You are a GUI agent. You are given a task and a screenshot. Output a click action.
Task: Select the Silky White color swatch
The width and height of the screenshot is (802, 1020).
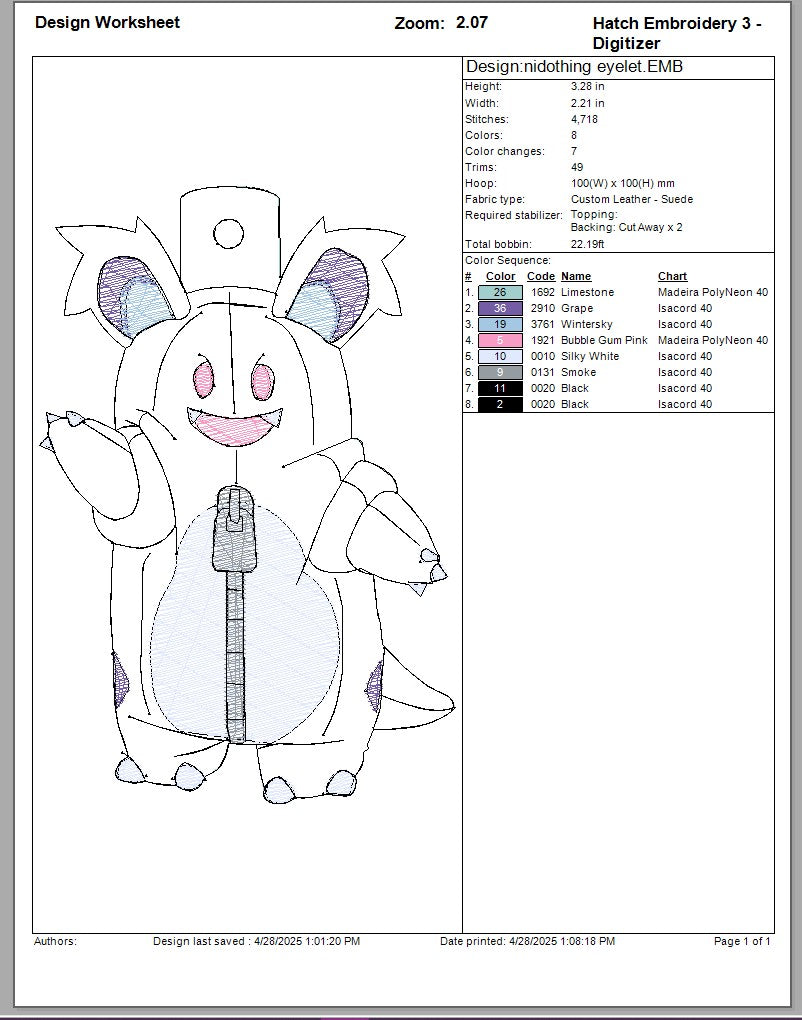pos(500,356)
